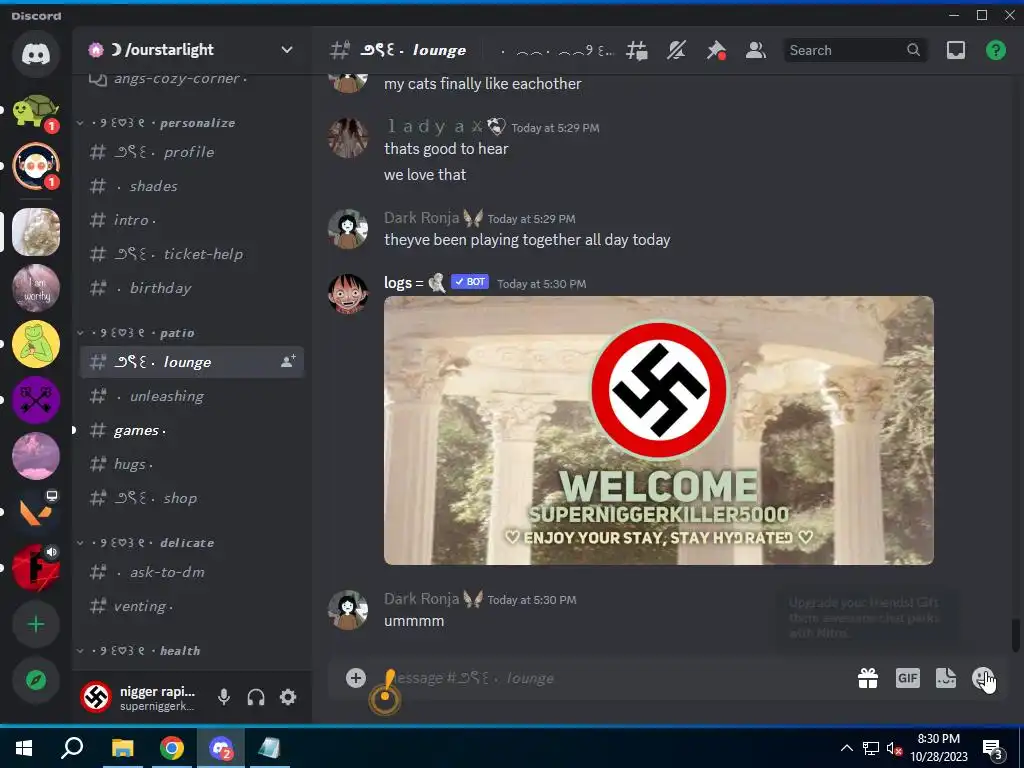Screen dimensions: 1024x768
Task: Open the sticker picker icon
Action: (x=946, y=678)
